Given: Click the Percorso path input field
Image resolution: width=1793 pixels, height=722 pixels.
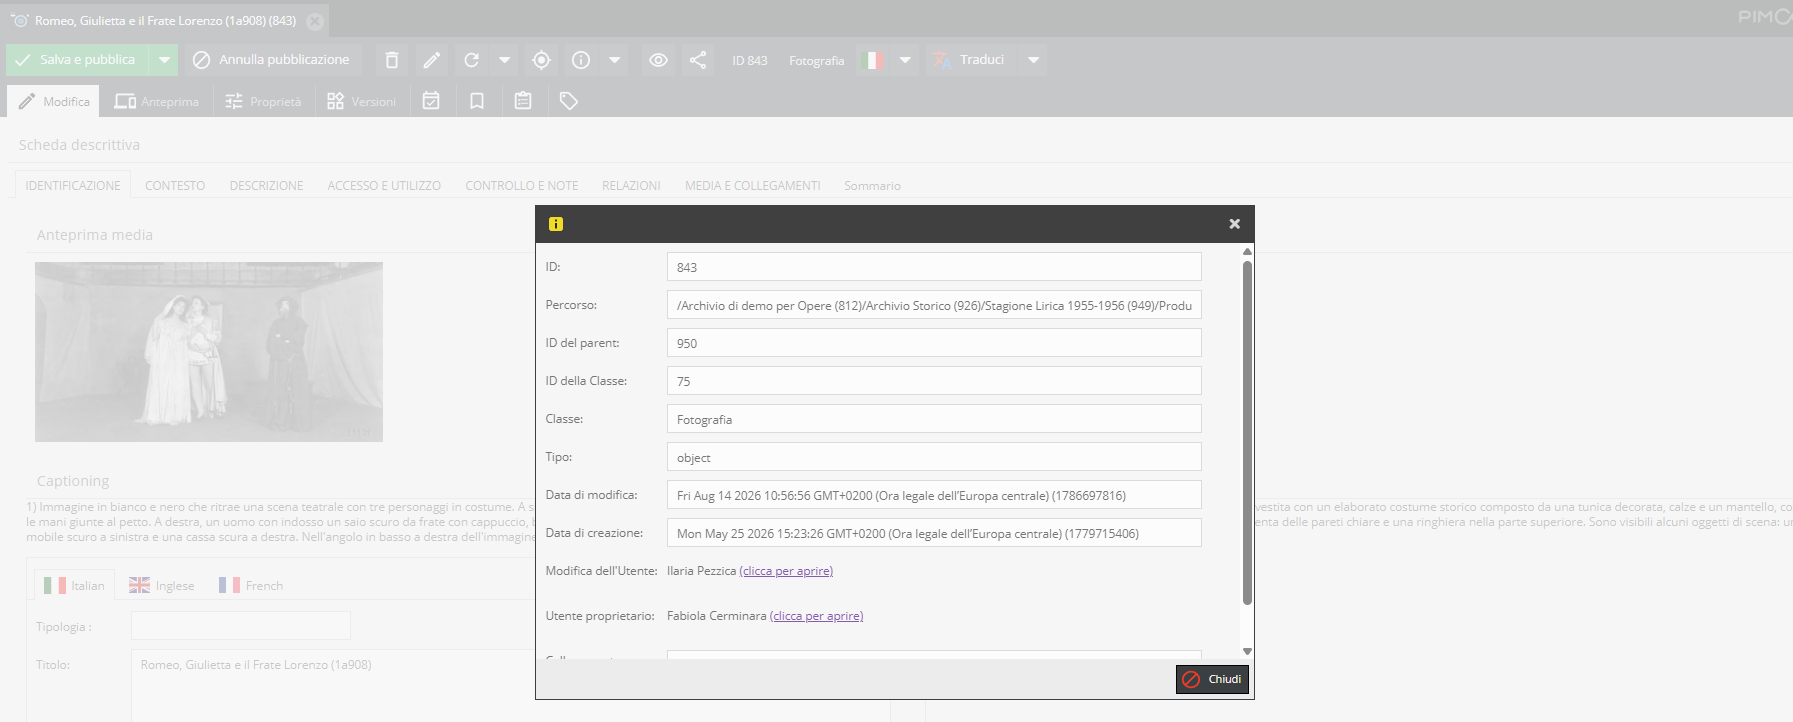Looking at the screenshot, I should point(934,305).
